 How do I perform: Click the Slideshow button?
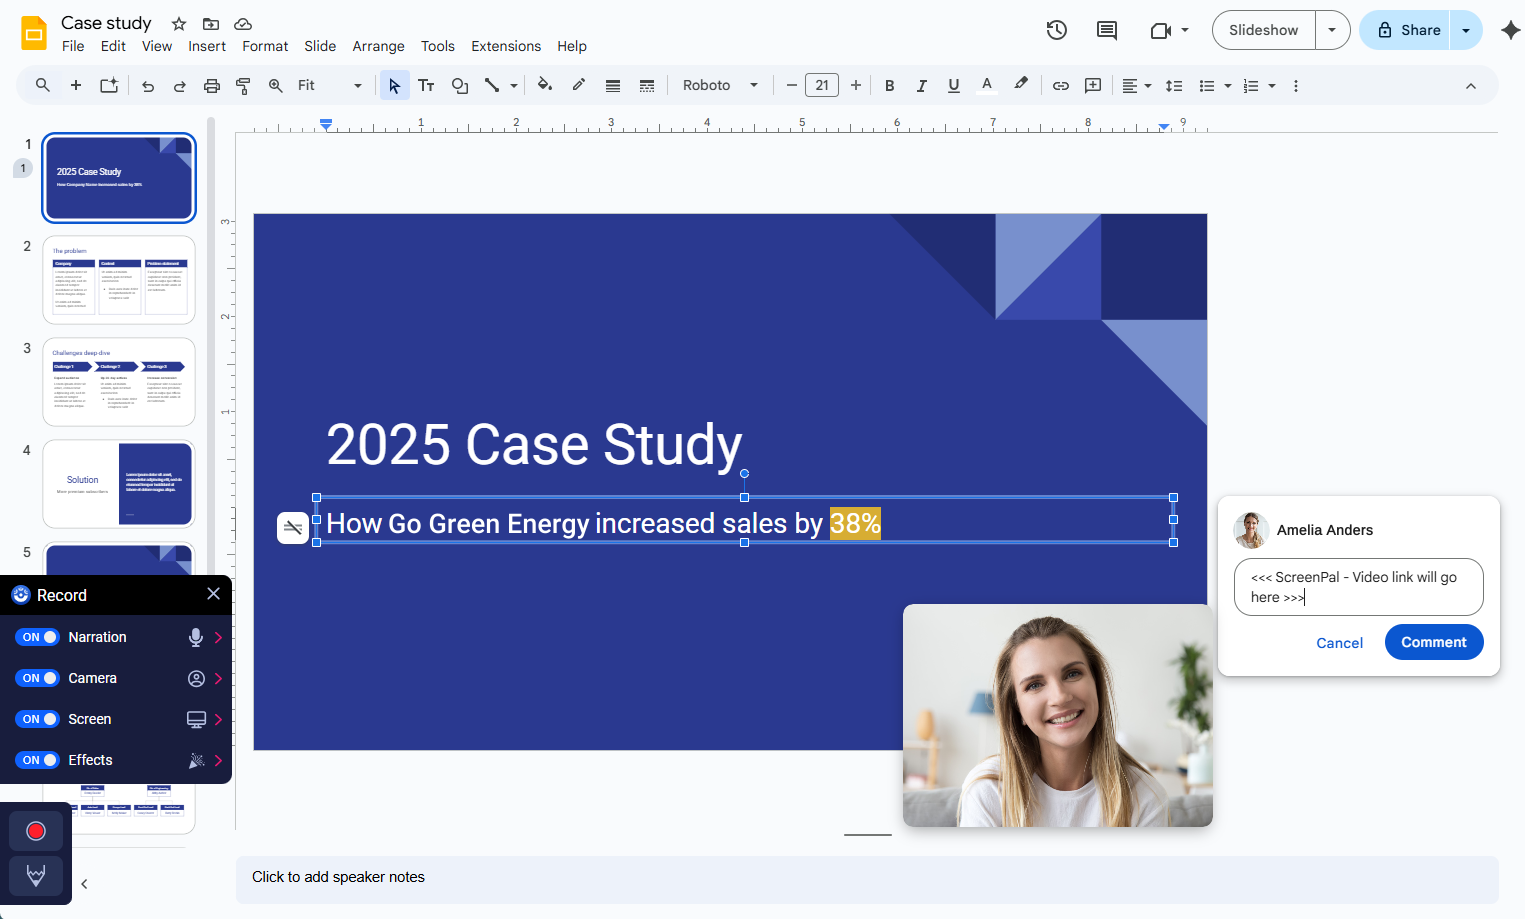click(1264, 30)
